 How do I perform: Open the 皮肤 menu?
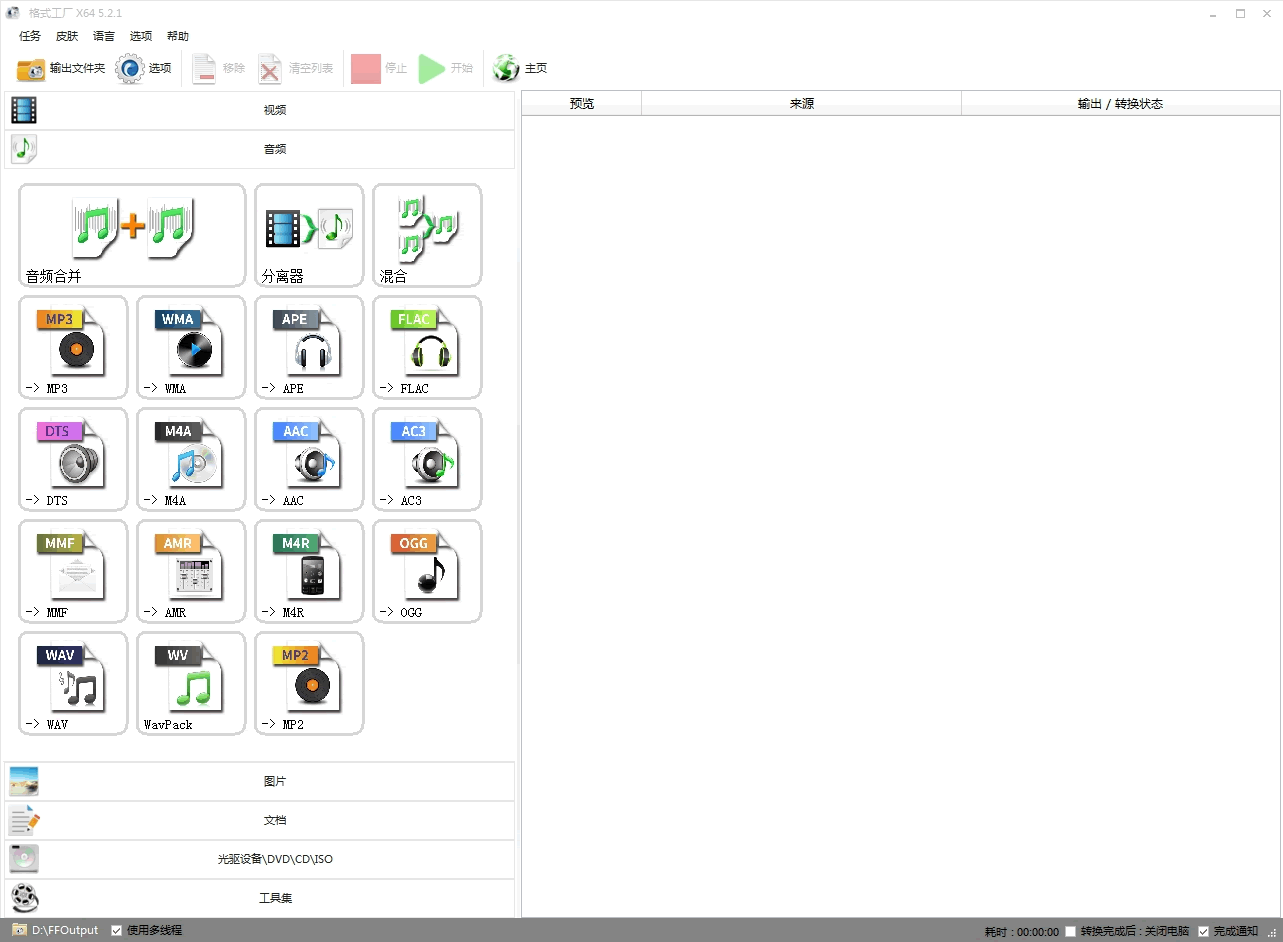[x=67, y=36]
